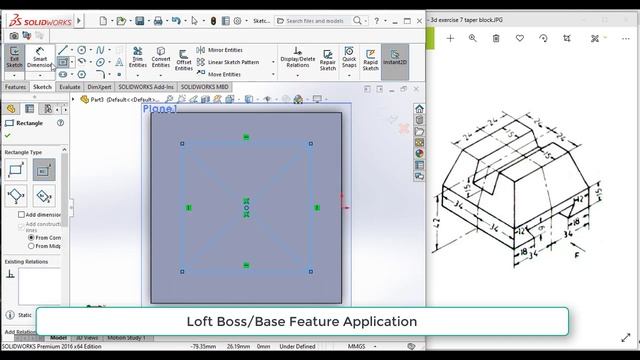This screenshot has height=360, width=640.
Task: Confirm rectangle with green checkmark
Action: (x=8, y=136)
